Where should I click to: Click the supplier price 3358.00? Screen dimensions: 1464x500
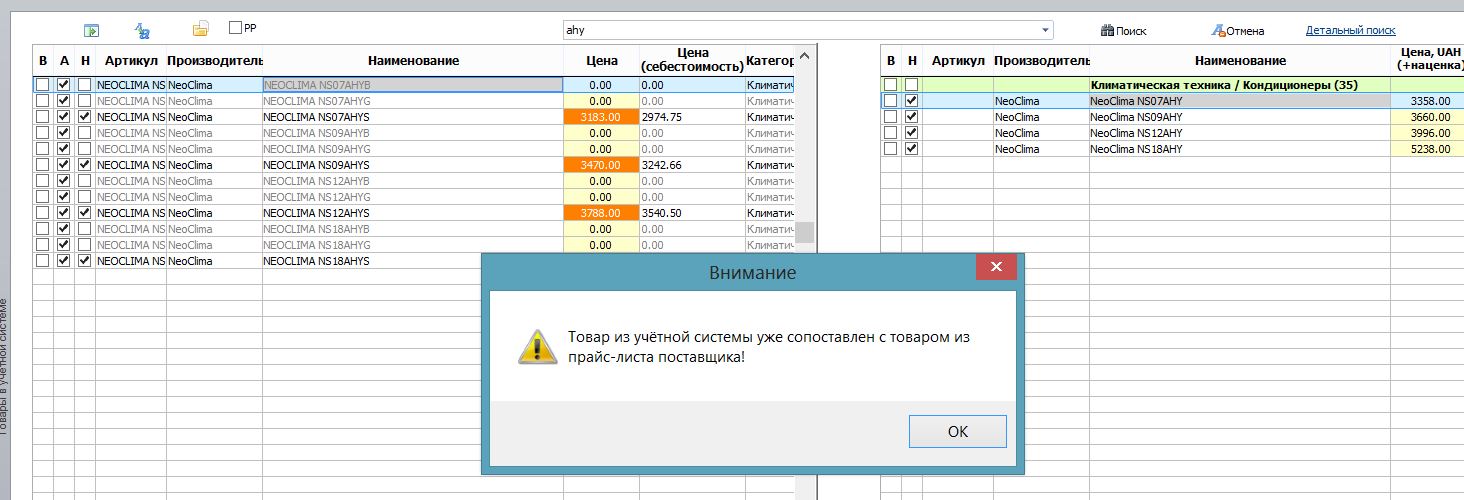point(1429,101)
